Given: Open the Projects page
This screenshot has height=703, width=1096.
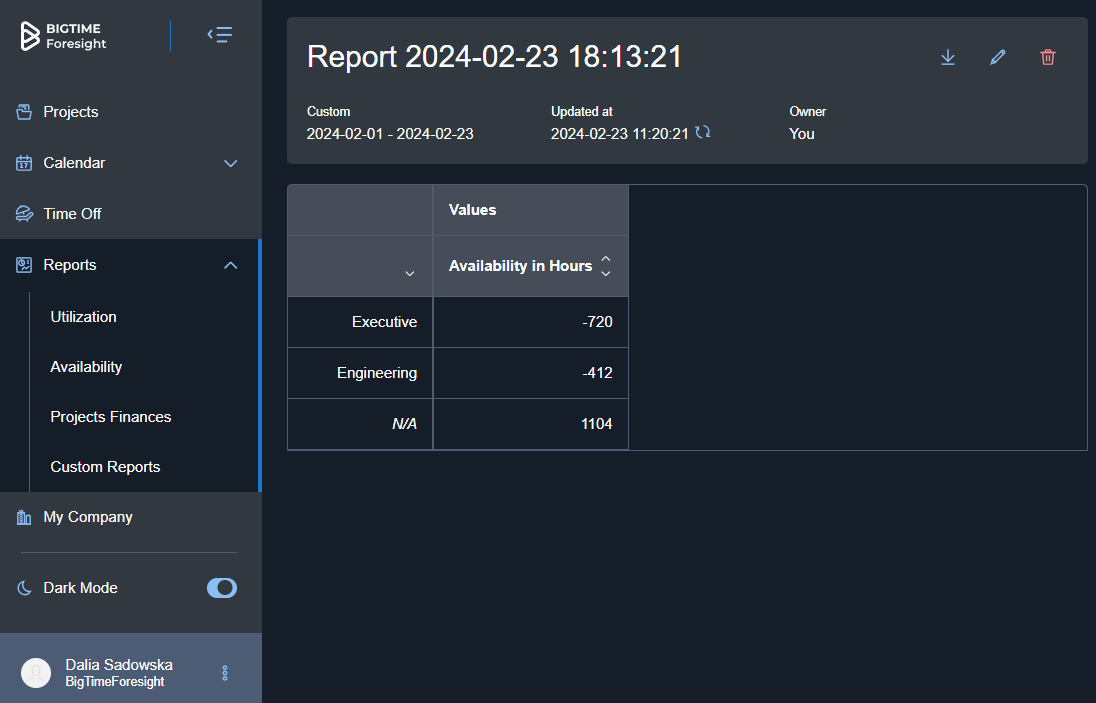Looking at the screenshot, I should (71, 112).
